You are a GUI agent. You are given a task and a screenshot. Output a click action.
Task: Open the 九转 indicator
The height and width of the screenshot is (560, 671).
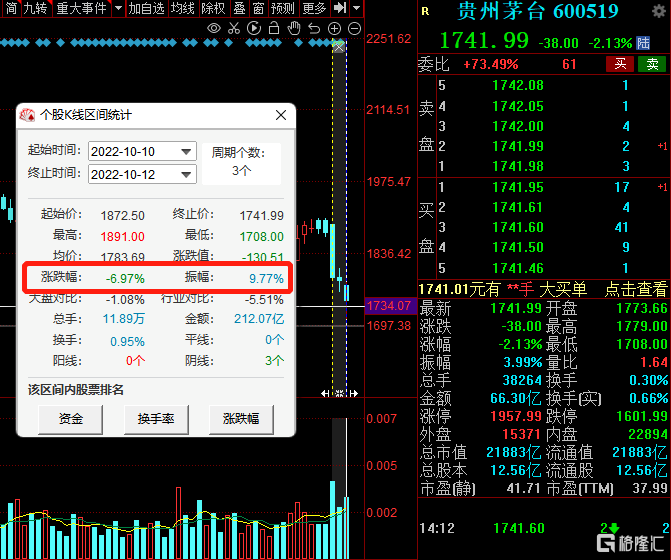[x=35, y=8]
